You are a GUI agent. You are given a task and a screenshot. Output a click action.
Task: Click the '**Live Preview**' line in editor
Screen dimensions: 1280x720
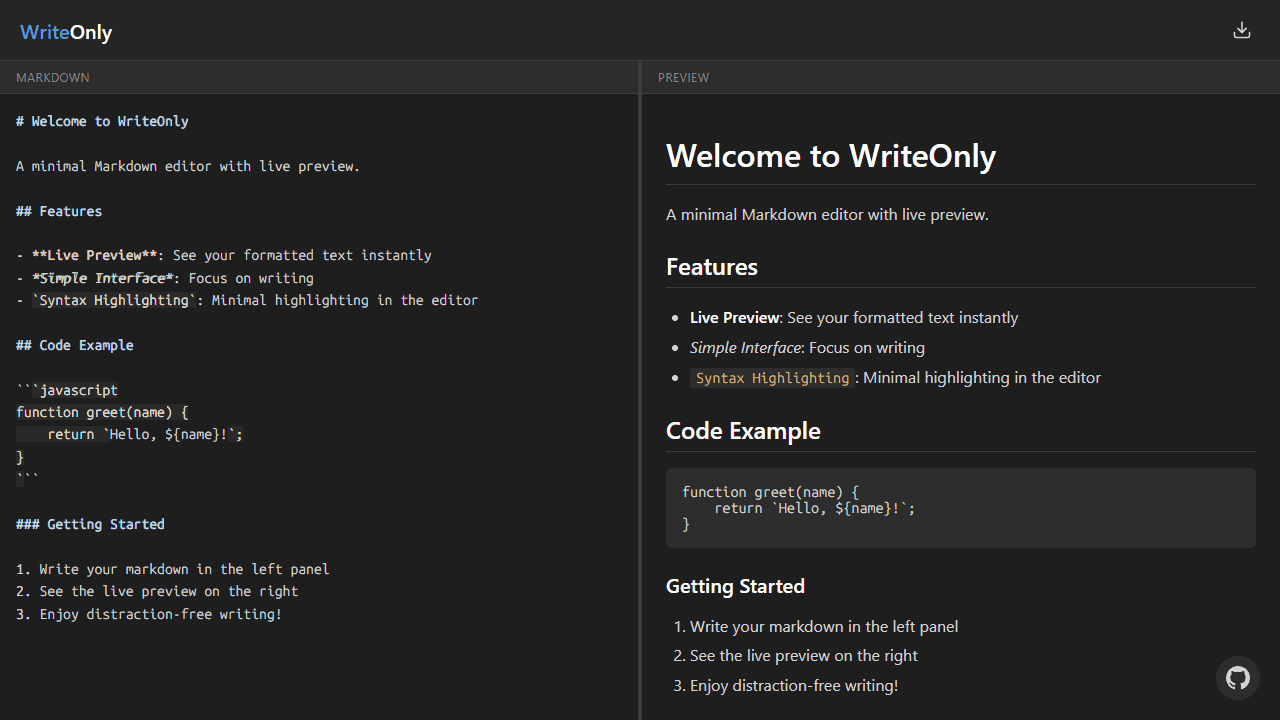224,255
